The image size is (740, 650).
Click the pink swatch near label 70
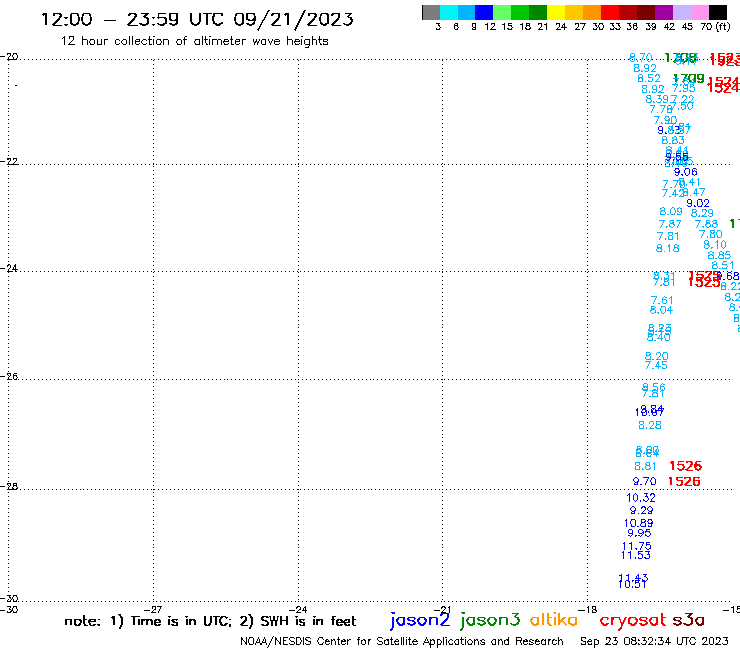click(x=699, y=13)
